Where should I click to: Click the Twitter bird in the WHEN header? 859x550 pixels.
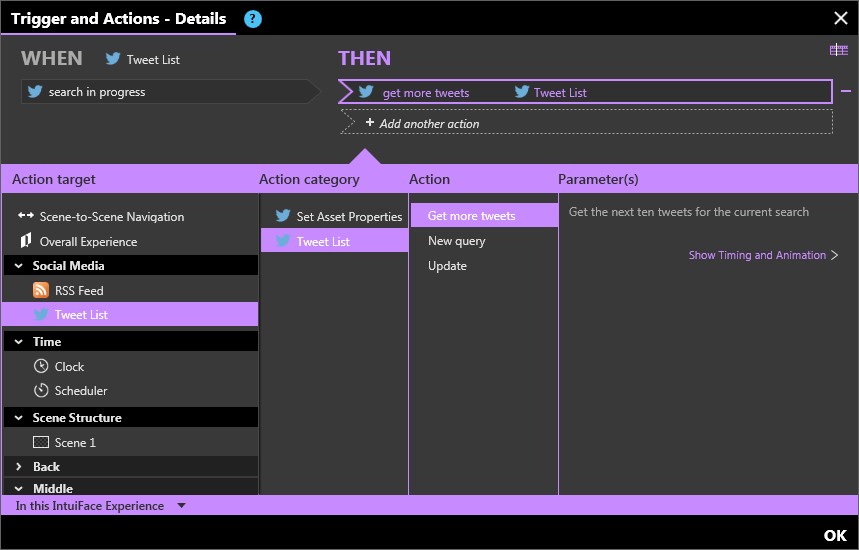click(113, 59)
